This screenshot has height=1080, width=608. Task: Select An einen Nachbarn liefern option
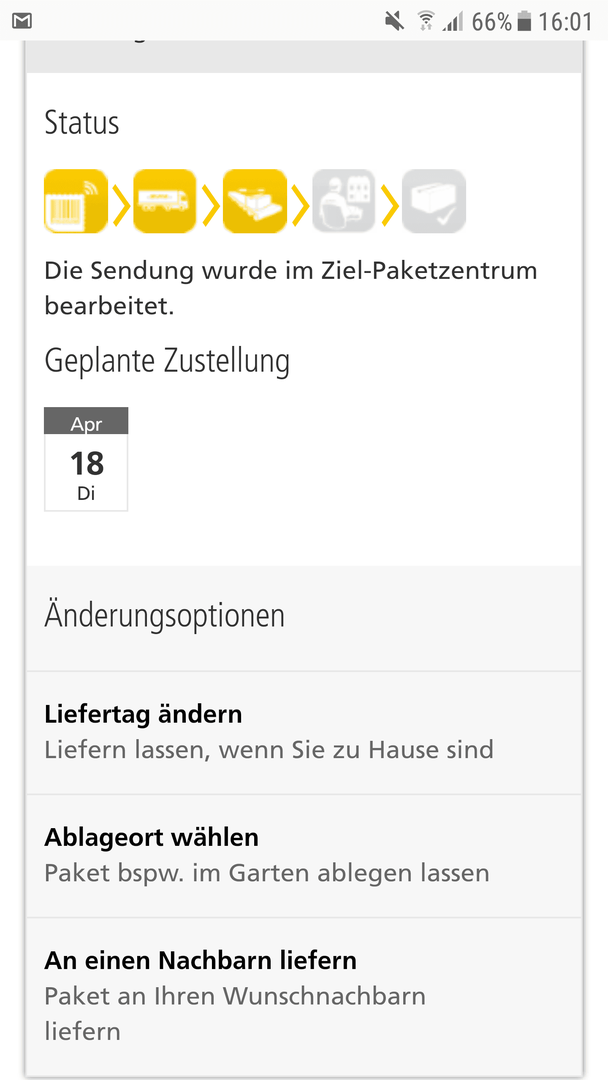[304, 997]
